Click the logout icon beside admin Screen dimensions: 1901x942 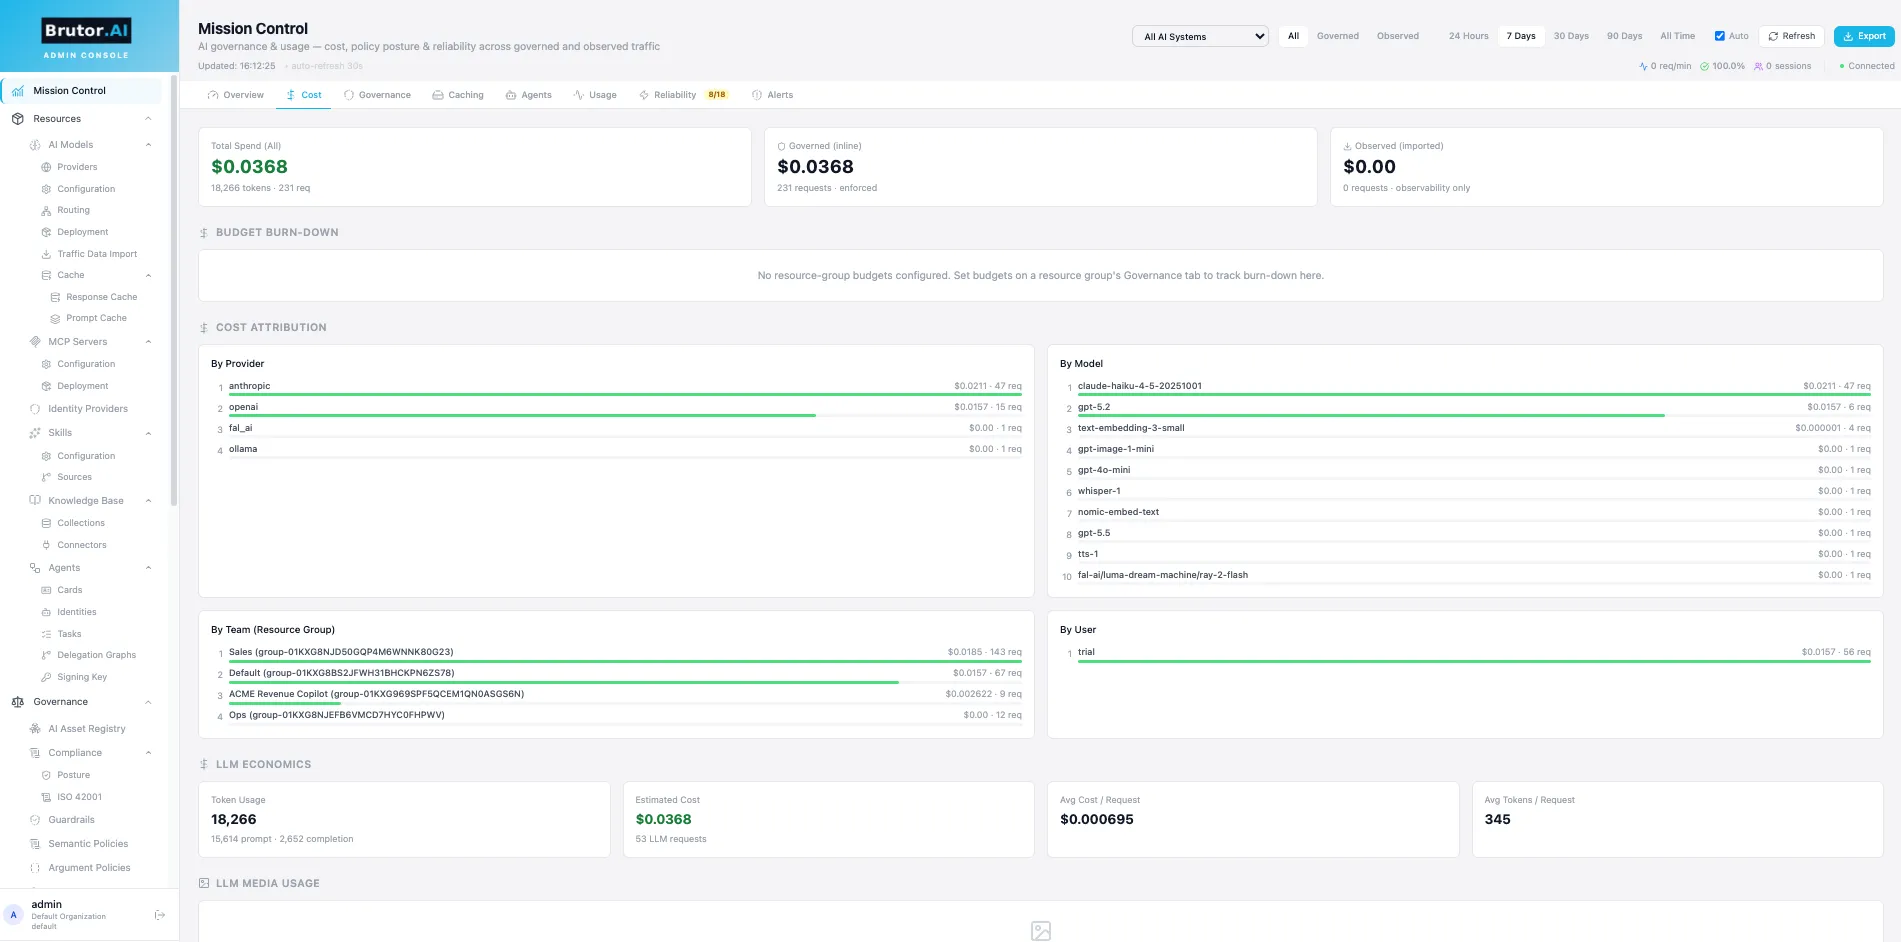pos(159,915)
